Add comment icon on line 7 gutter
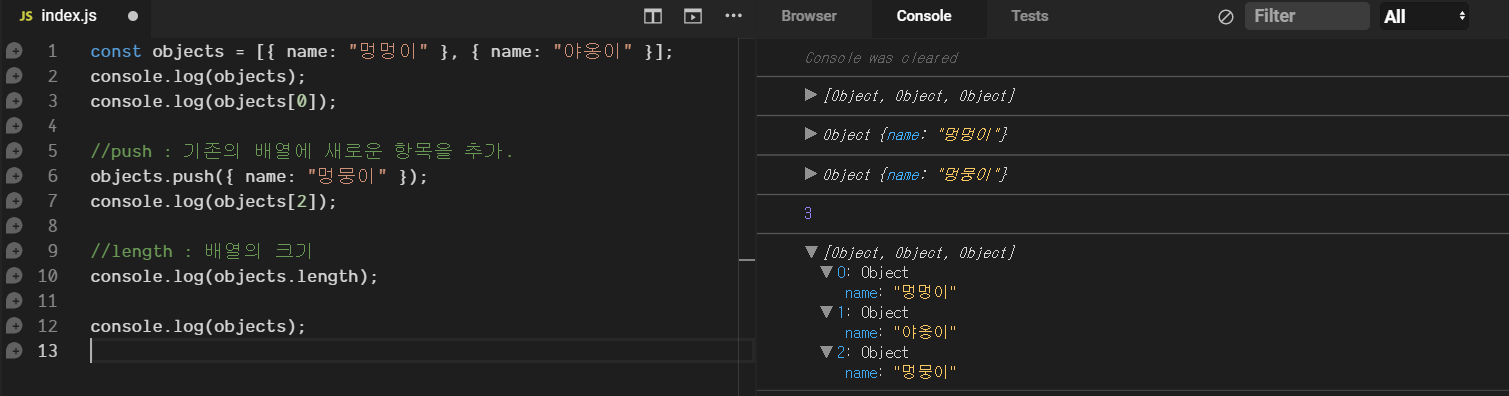 pyautogui.click(x=14, y=201)
